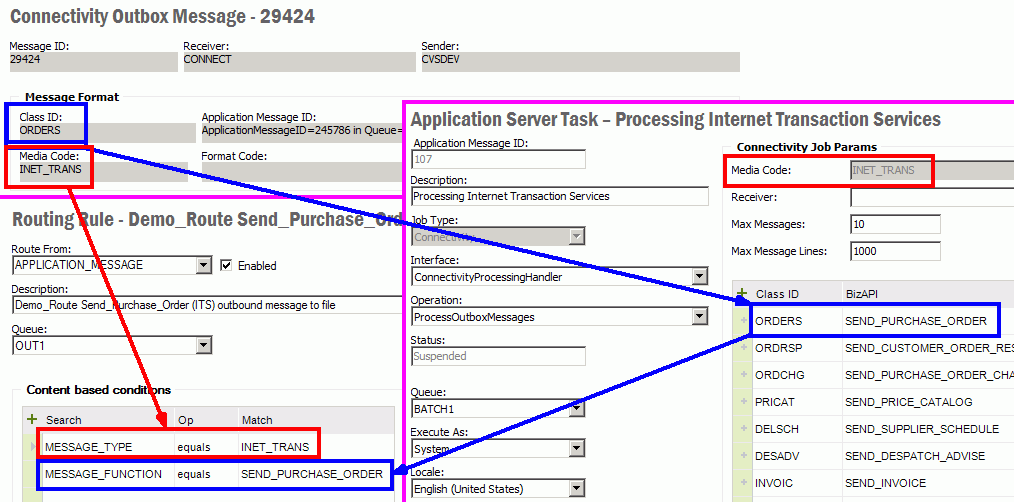Sort by the Search column header

tap(64, 420)
